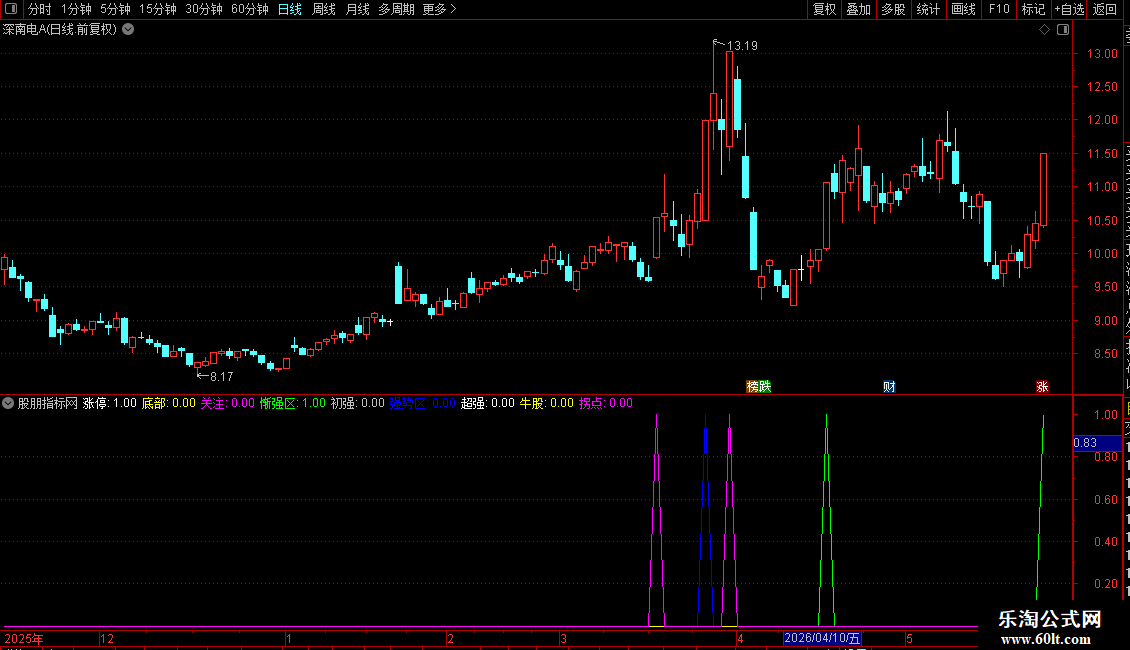Viewport: 1130px width, 650px height.
Task: Open the 多周期 multi-period view
Action: [396, 9]
